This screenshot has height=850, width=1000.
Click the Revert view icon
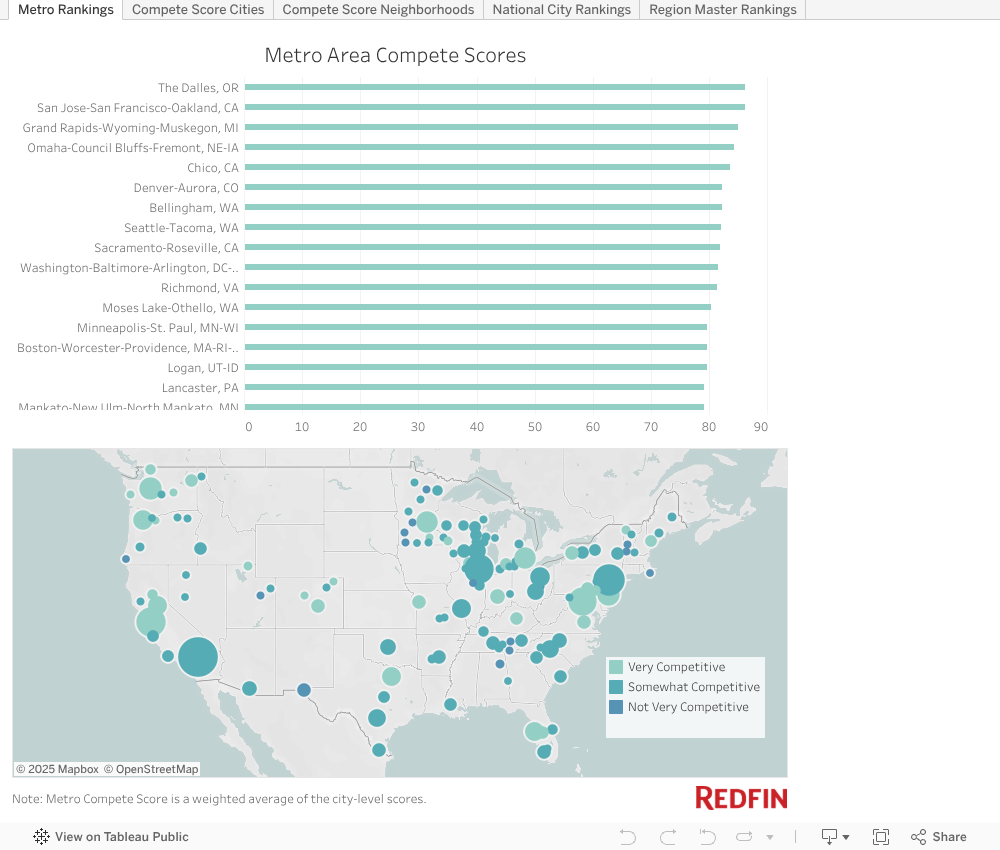(x=707, y=837)
